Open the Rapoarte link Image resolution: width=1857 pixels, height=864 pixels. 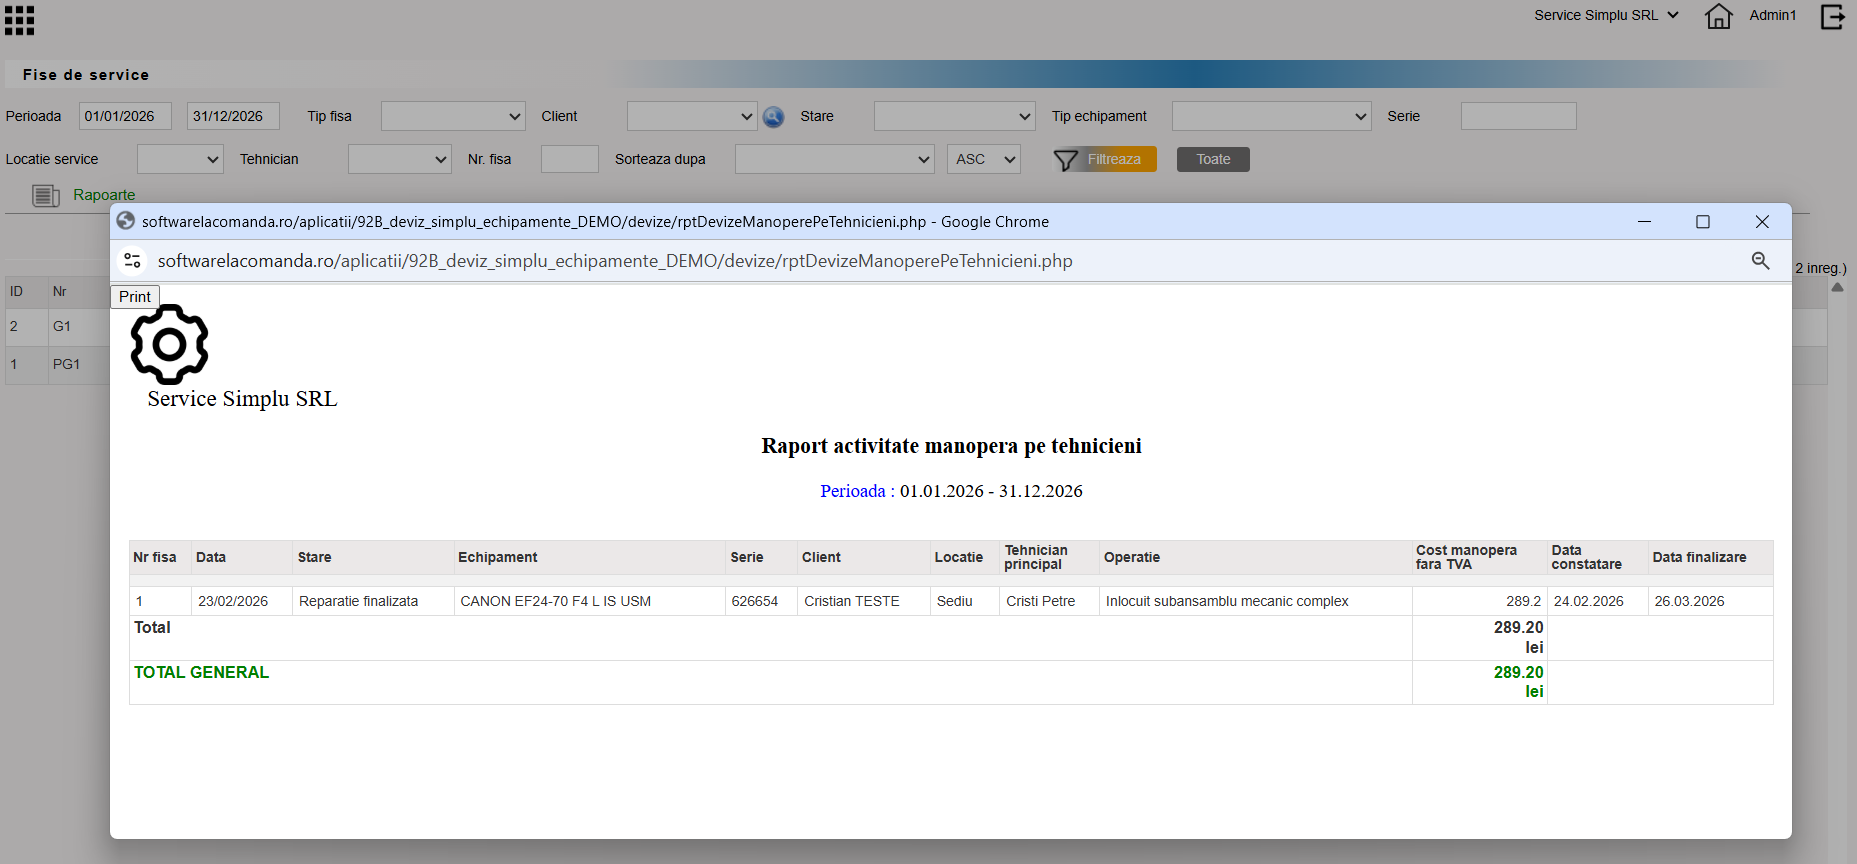[104, 195]
